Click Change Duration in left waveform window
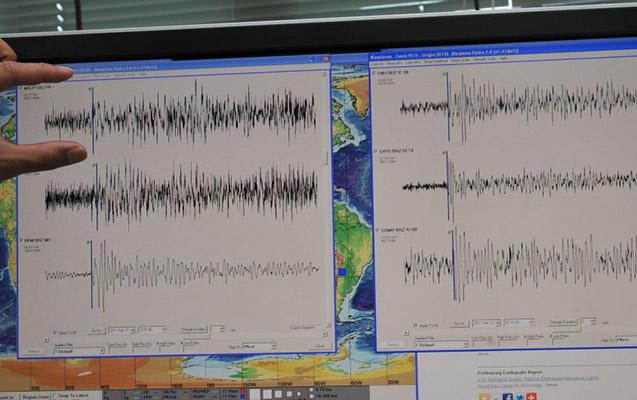The image size is (637, 400). [194, 329]
